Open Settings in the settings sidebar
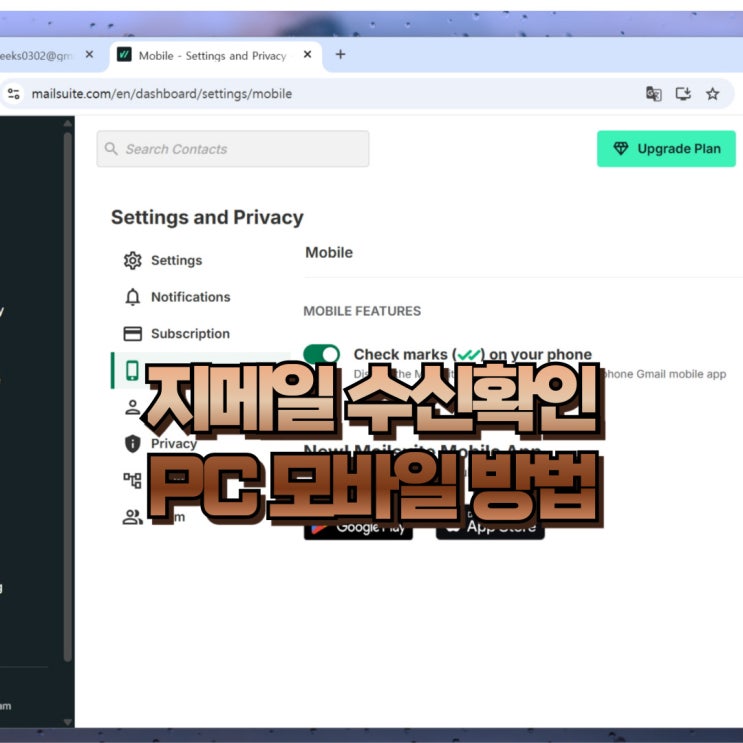This screenshot has width=743, height=743. pyautogui.click(x=176, y=260)
